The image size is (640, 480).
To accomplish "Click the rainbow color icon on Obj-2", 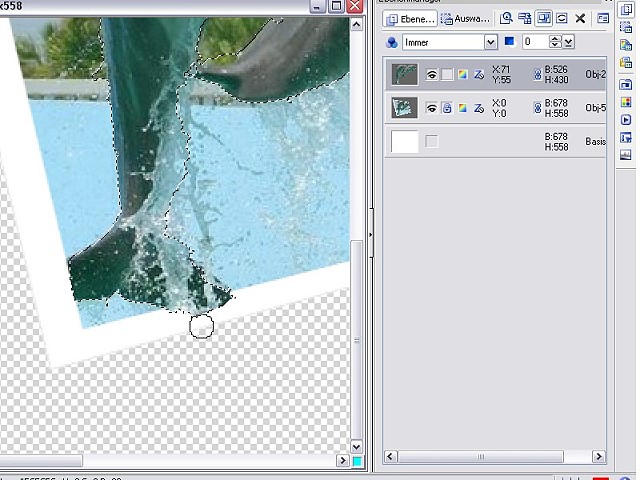I will 462,75.
